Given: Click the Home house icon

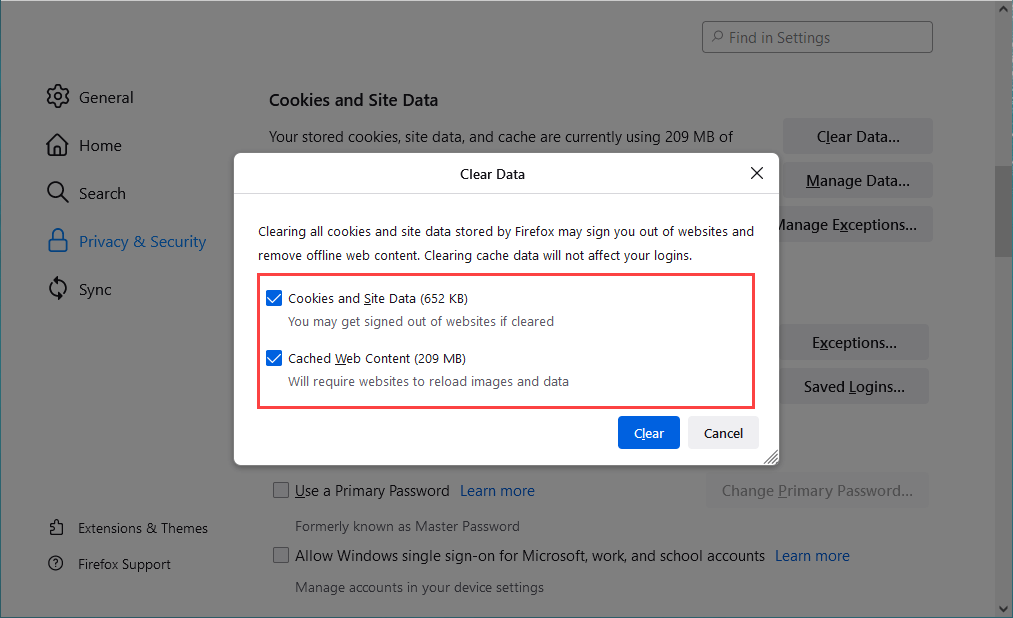Looking at the screenshot, I should [x=57, y=145].
